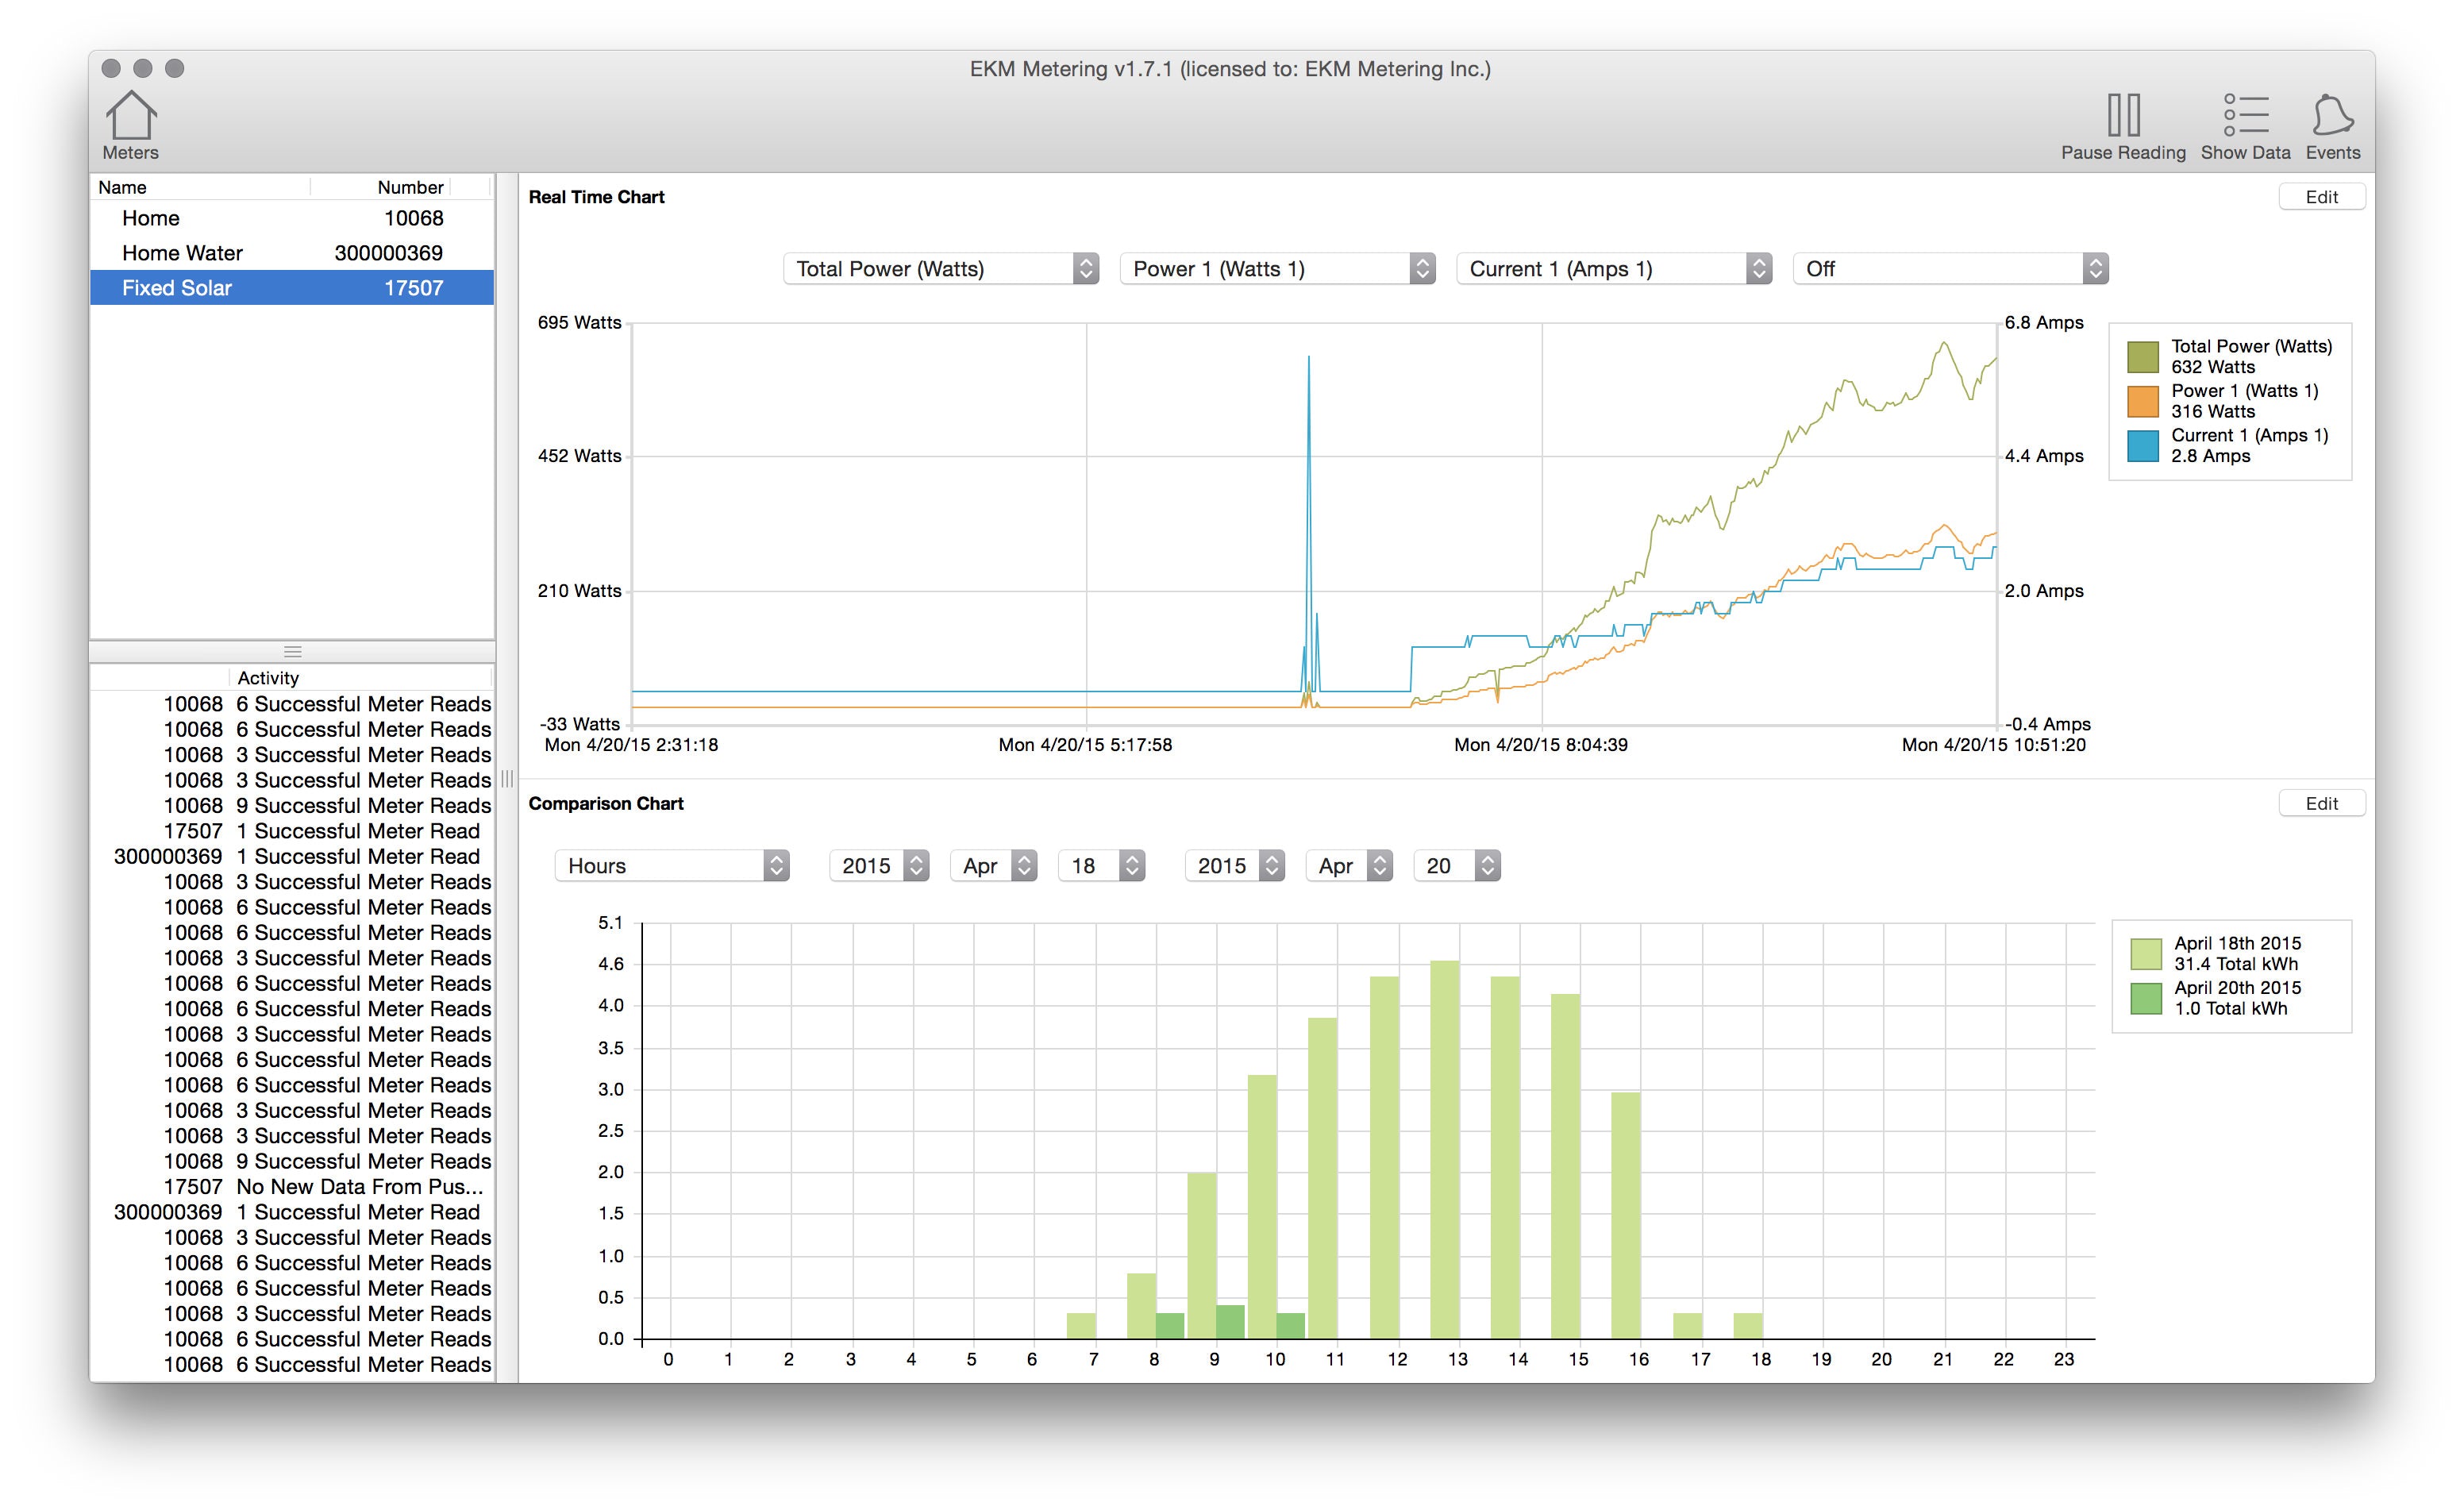Change the start day 18 stepper
2464x1510 pixels.
click(1131, 866)
